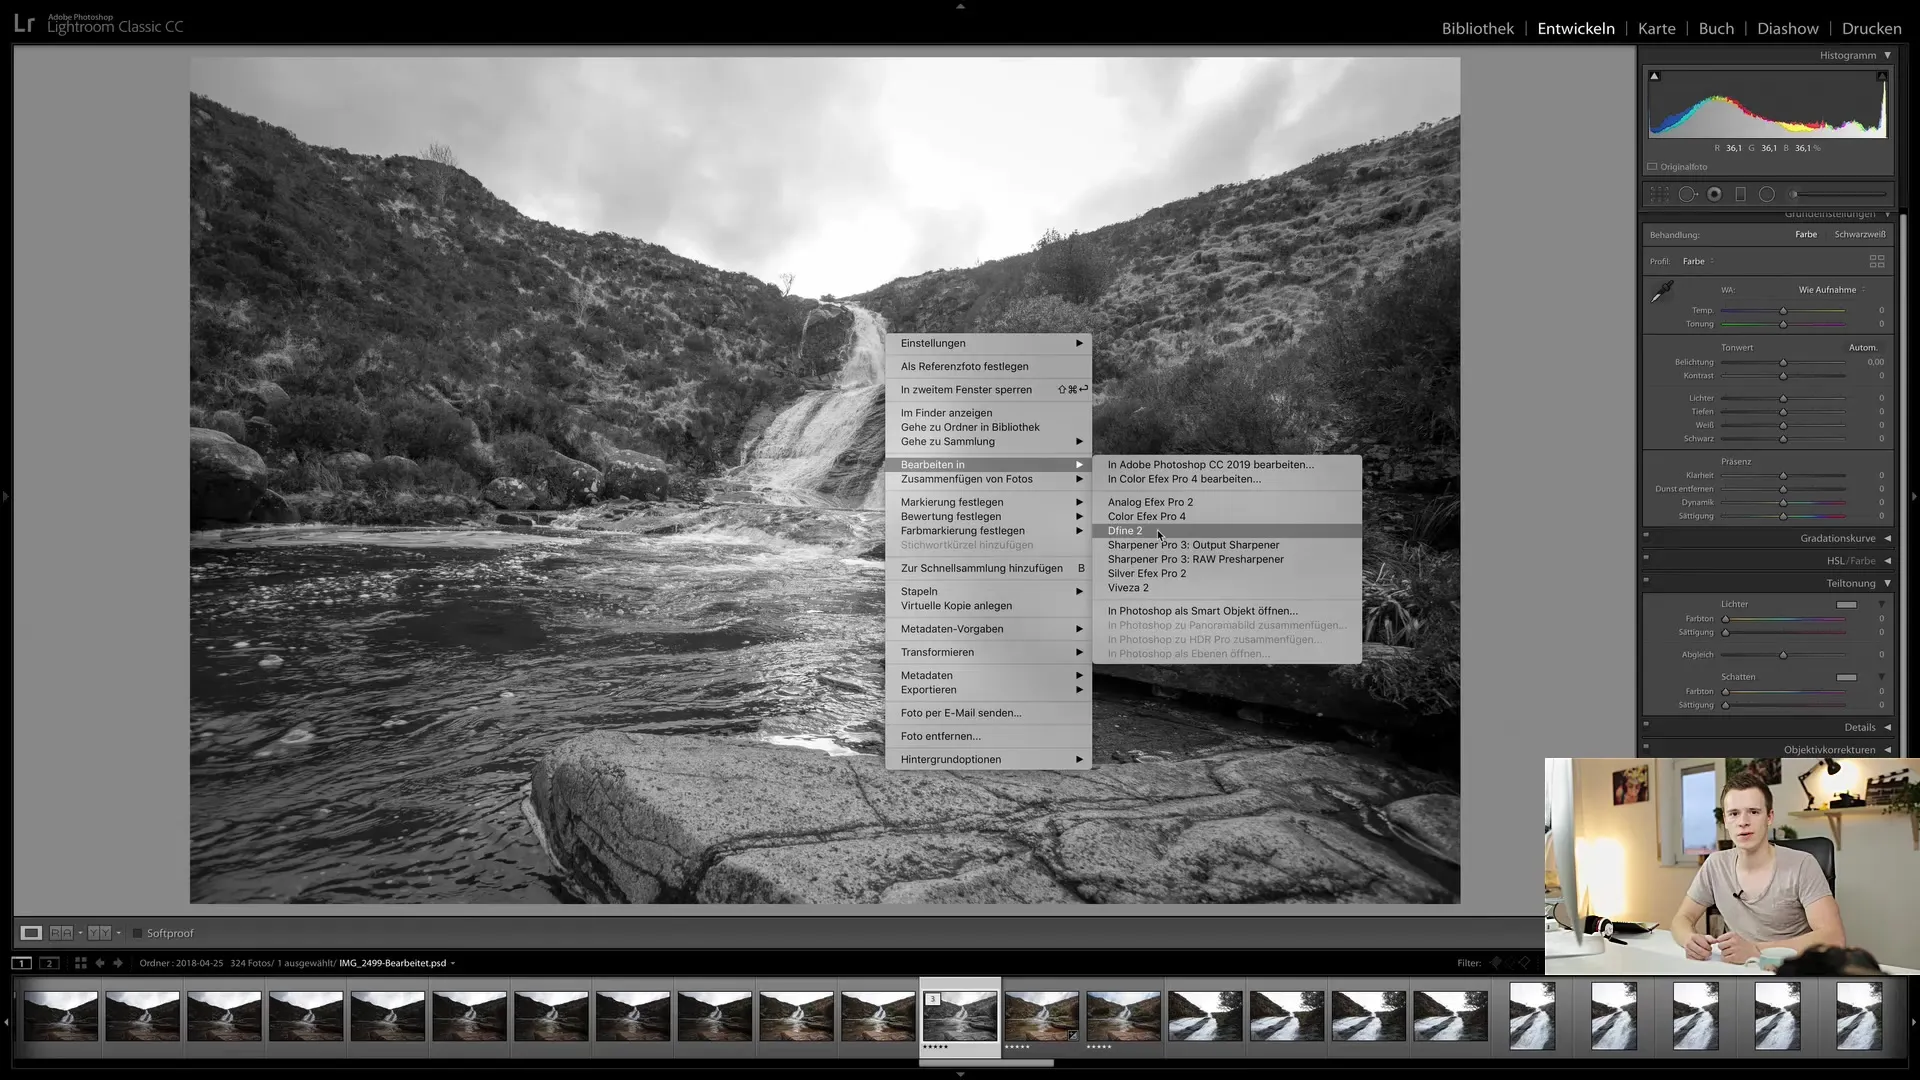Toggle Details panel on/off switch
This screenshot has height=1080, width=1920.
tap(1646, 724)
